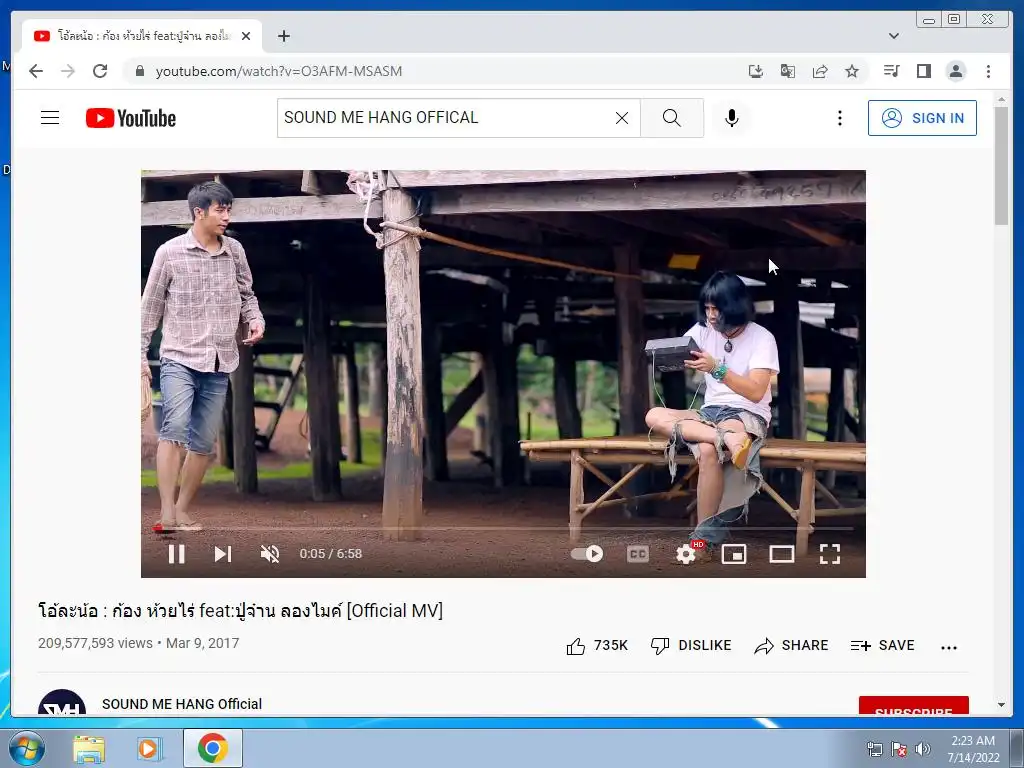The width and height of the screenshot is (1024, 768).
Task: Toggle the autoplay switch
Action: click(x=587, y=554)
